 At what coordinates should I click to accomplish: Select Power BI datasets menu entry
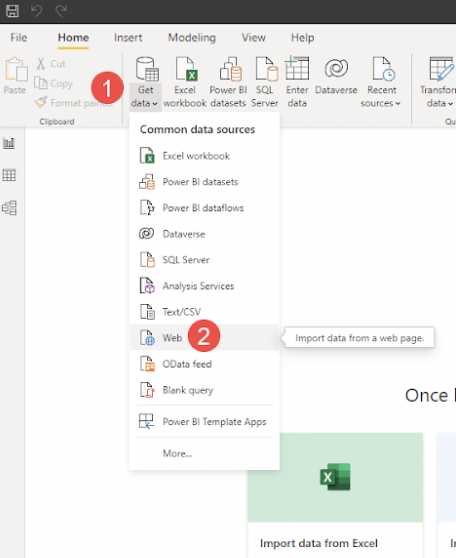click(204, 182)
